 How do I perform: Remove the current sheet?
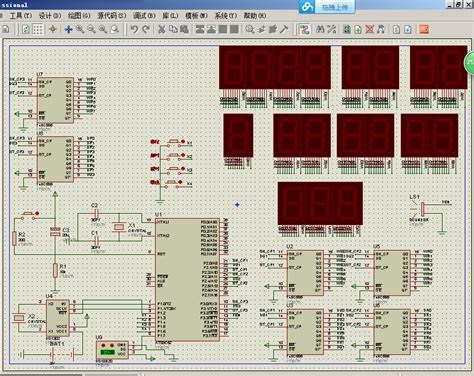(x=369, y=29)
